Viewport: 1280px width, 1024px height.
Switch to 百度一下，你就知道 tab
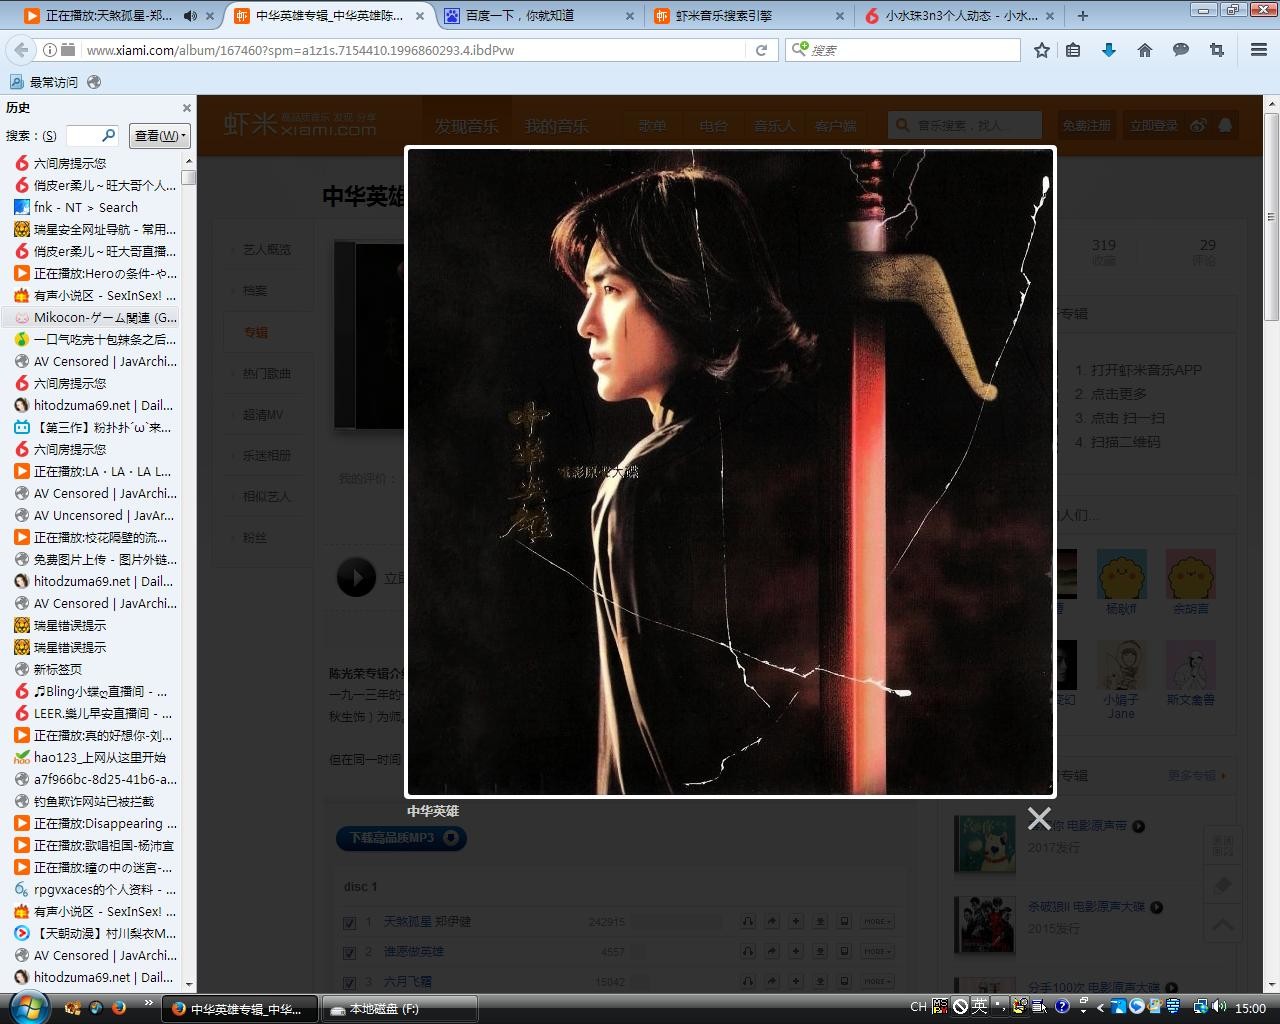[x=539, y=16]
